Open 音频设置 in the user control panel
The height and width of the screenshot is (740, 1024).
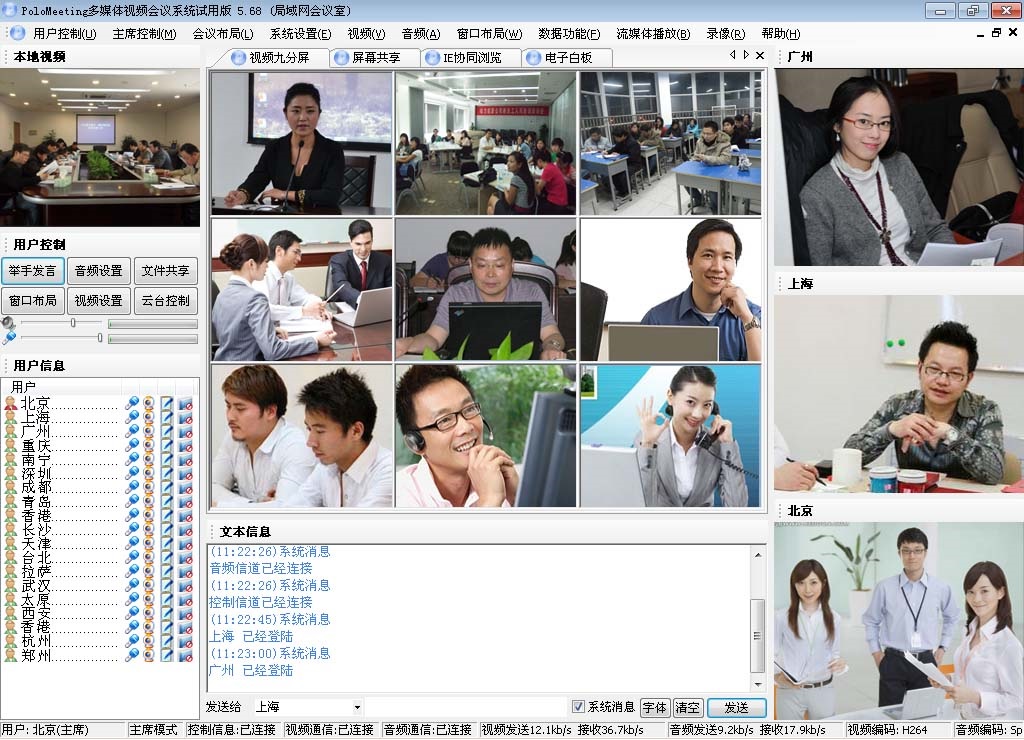pyautogui.click(x=98, y=270)
